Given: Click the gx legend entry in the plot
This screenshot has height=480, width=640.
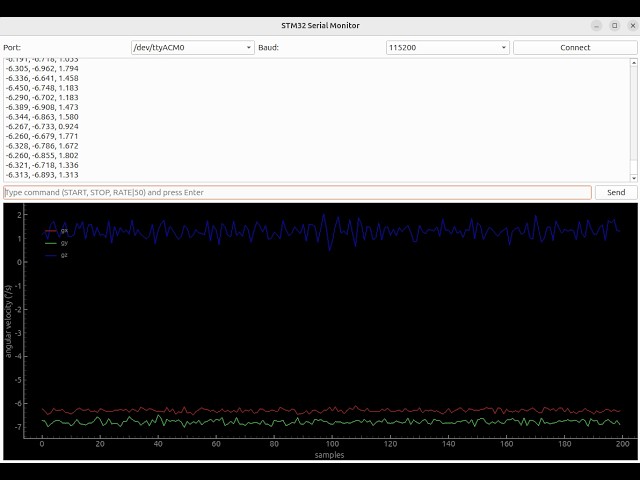Looking at the screenshot, I should click(x=56, y=231).
